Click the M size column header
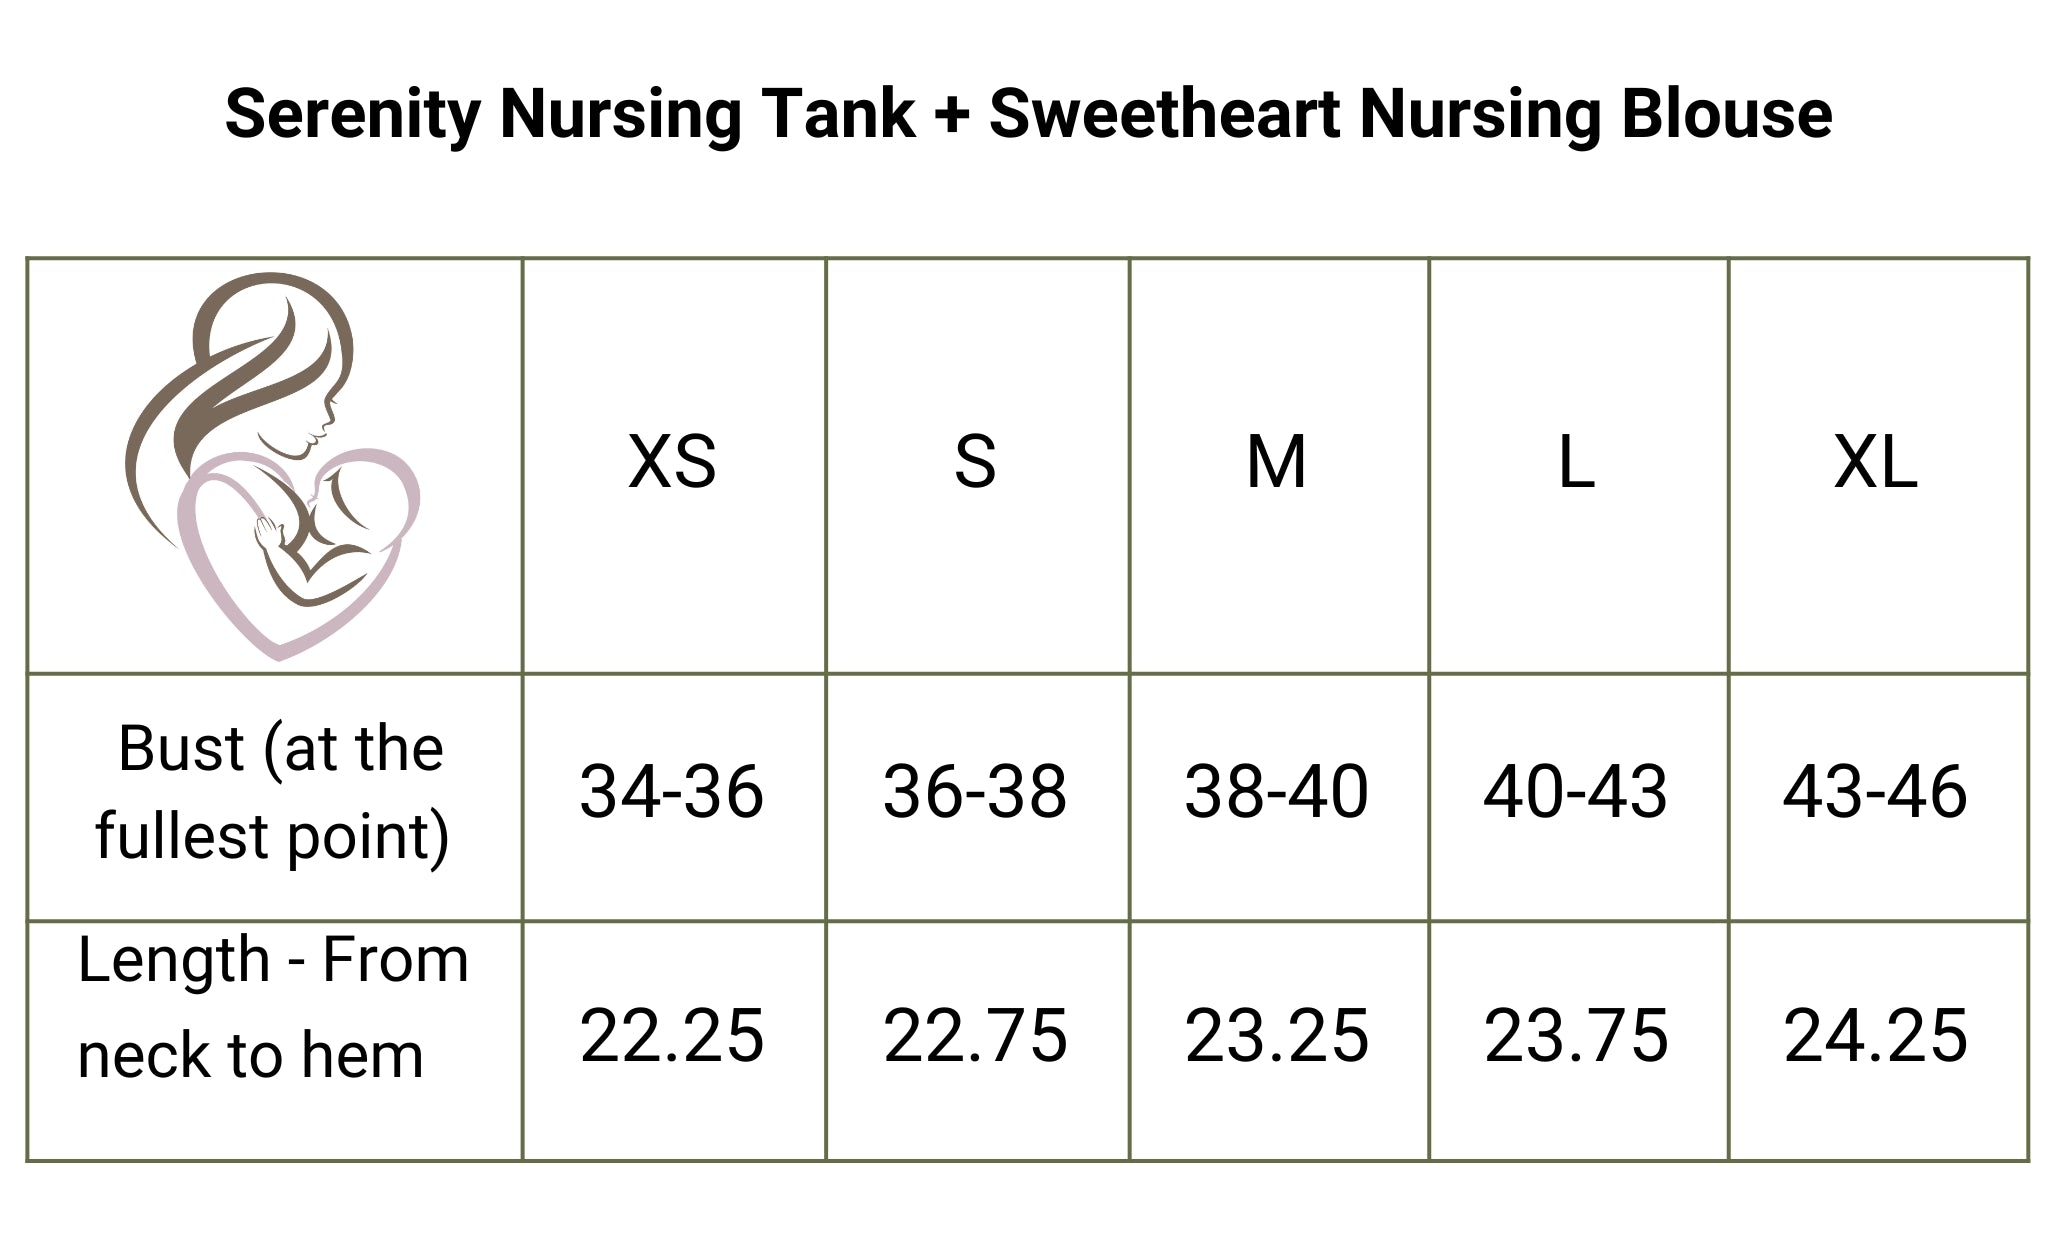The height and width of the screenshot is (1250, 2048). 1276,463
